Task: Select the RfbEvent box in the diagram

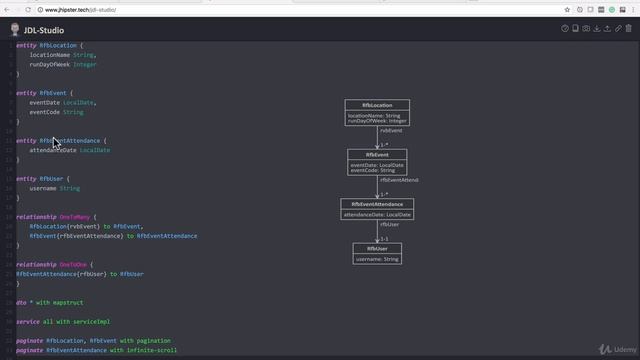Action: 377,162
